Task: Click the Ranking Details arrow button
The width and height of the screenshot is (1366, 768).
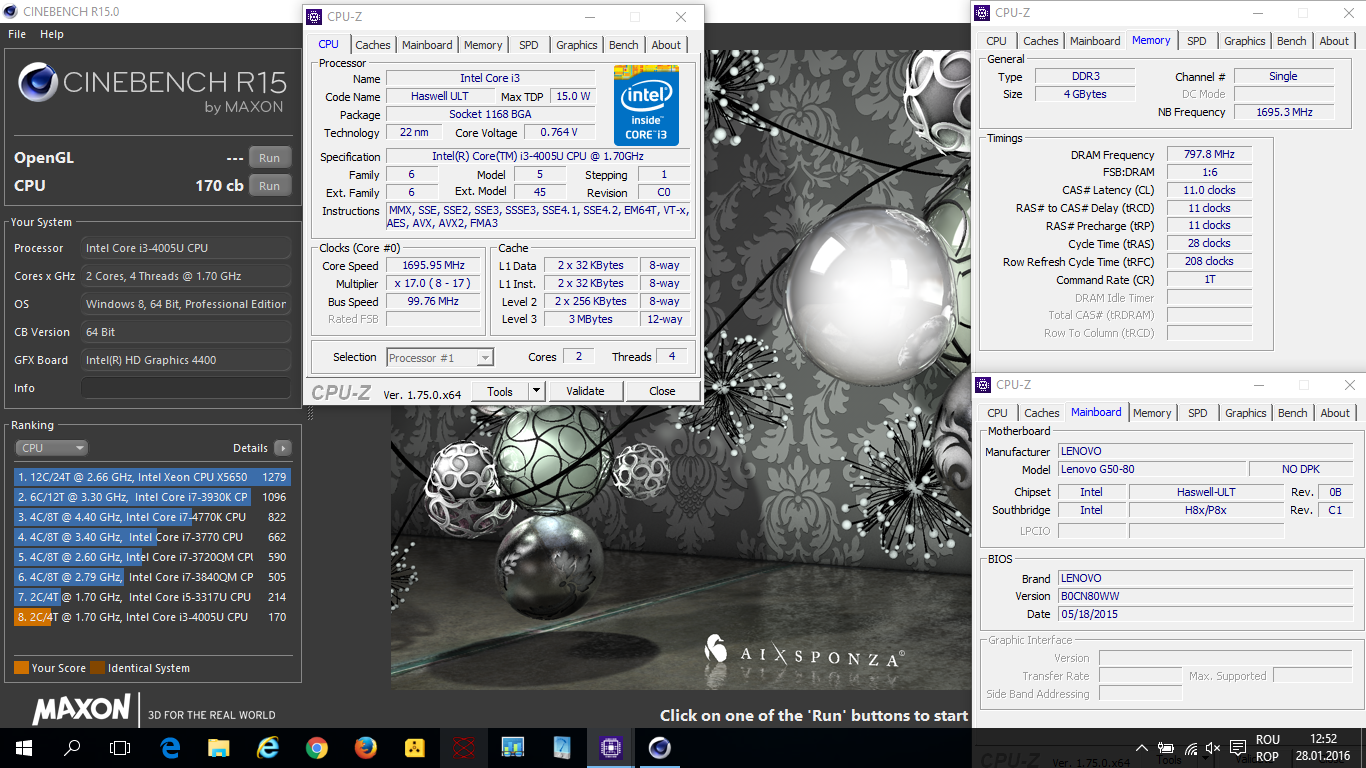Action: click(283, 448)
